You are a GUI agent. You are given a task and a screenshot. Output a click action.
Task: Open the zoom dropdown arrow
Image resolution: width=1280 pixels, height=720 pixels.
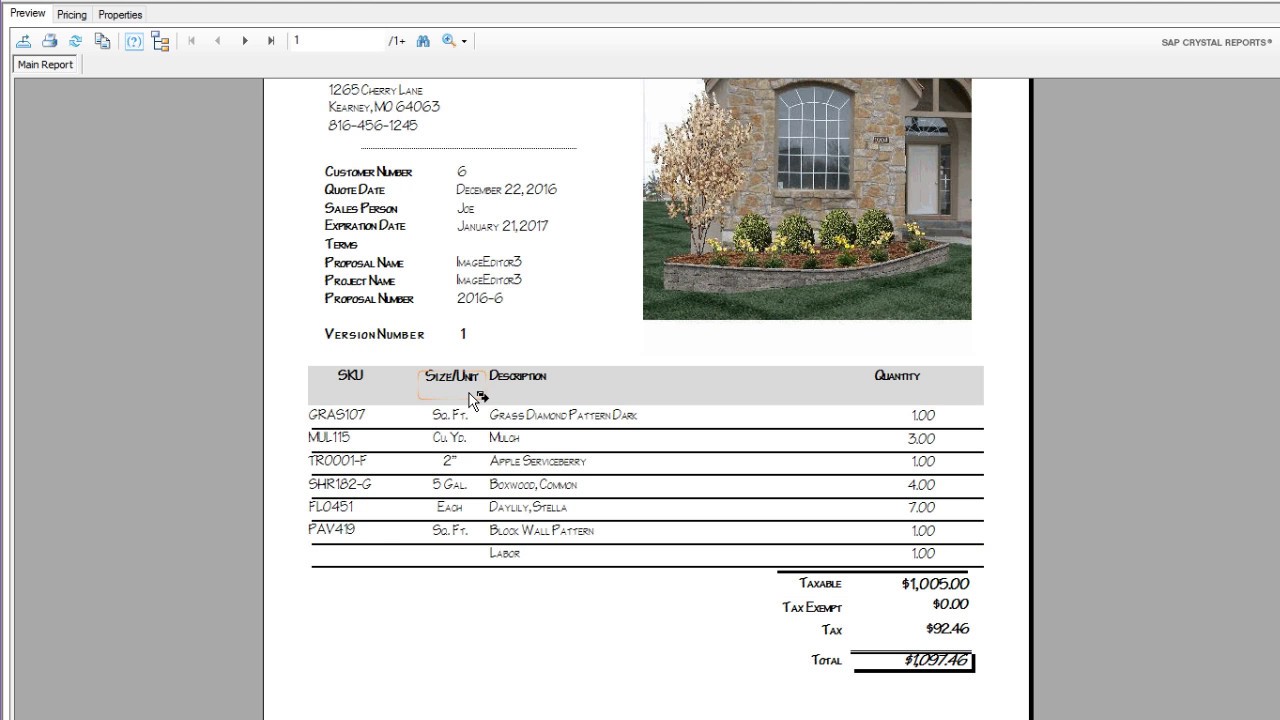click(x=464, y=42)
